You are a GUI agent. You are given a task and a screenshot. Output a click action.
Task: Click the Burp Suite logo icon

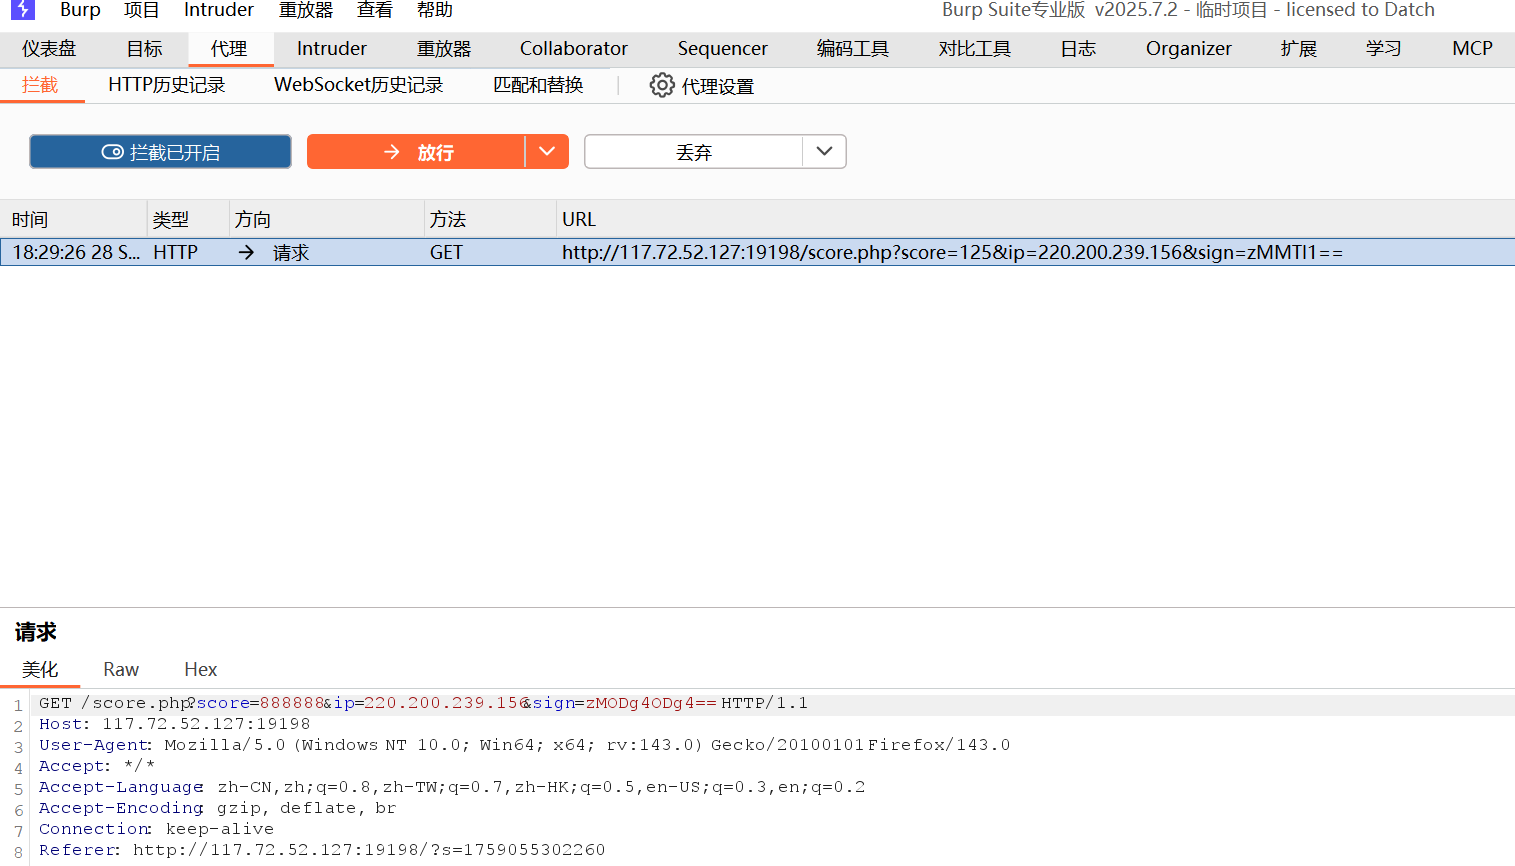[x=22, y=9]
